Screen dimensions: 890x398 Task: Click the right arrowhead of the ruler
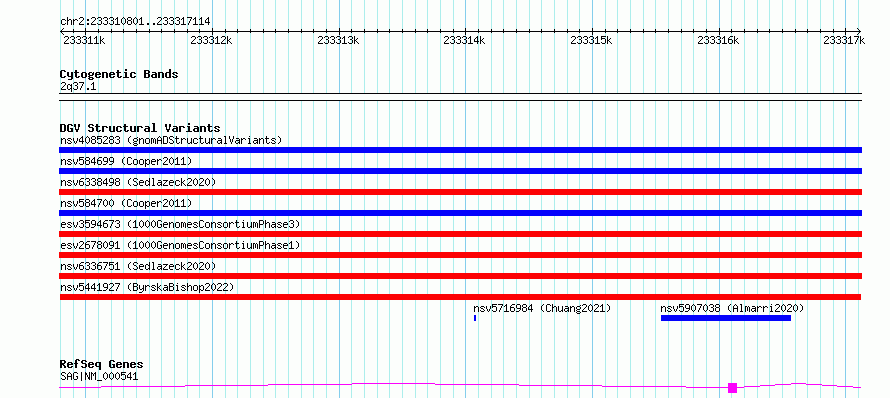coord(859,31)
